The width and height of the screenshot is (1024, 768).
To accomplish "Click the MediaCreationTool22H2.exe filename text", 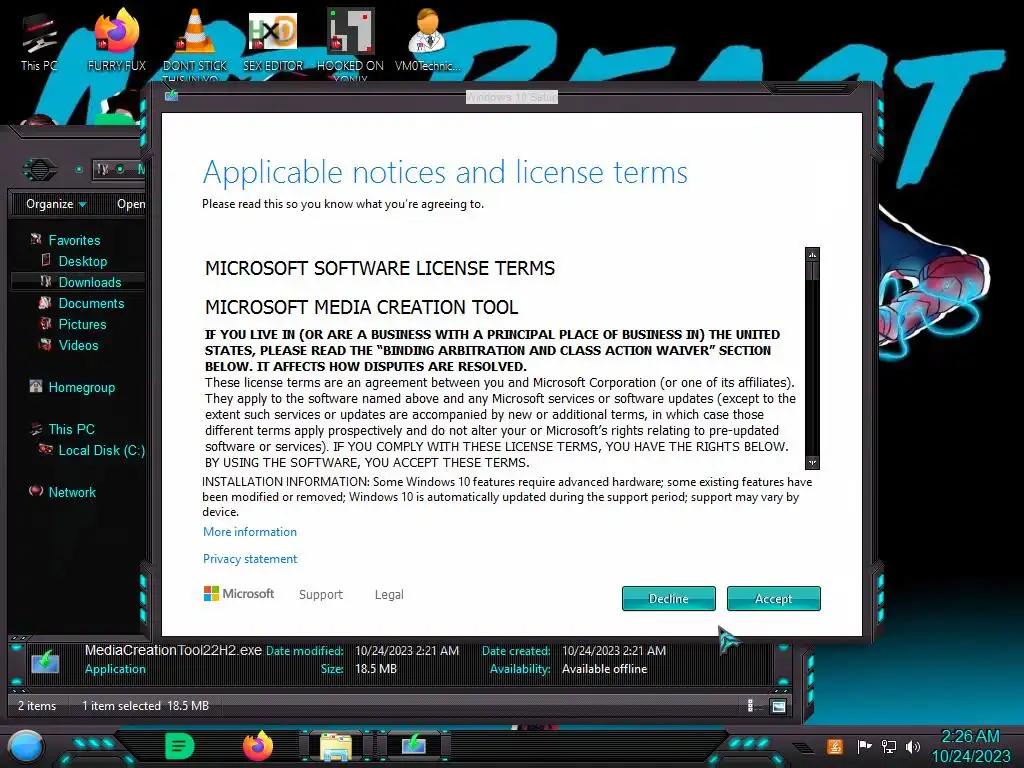I will 173,650.
